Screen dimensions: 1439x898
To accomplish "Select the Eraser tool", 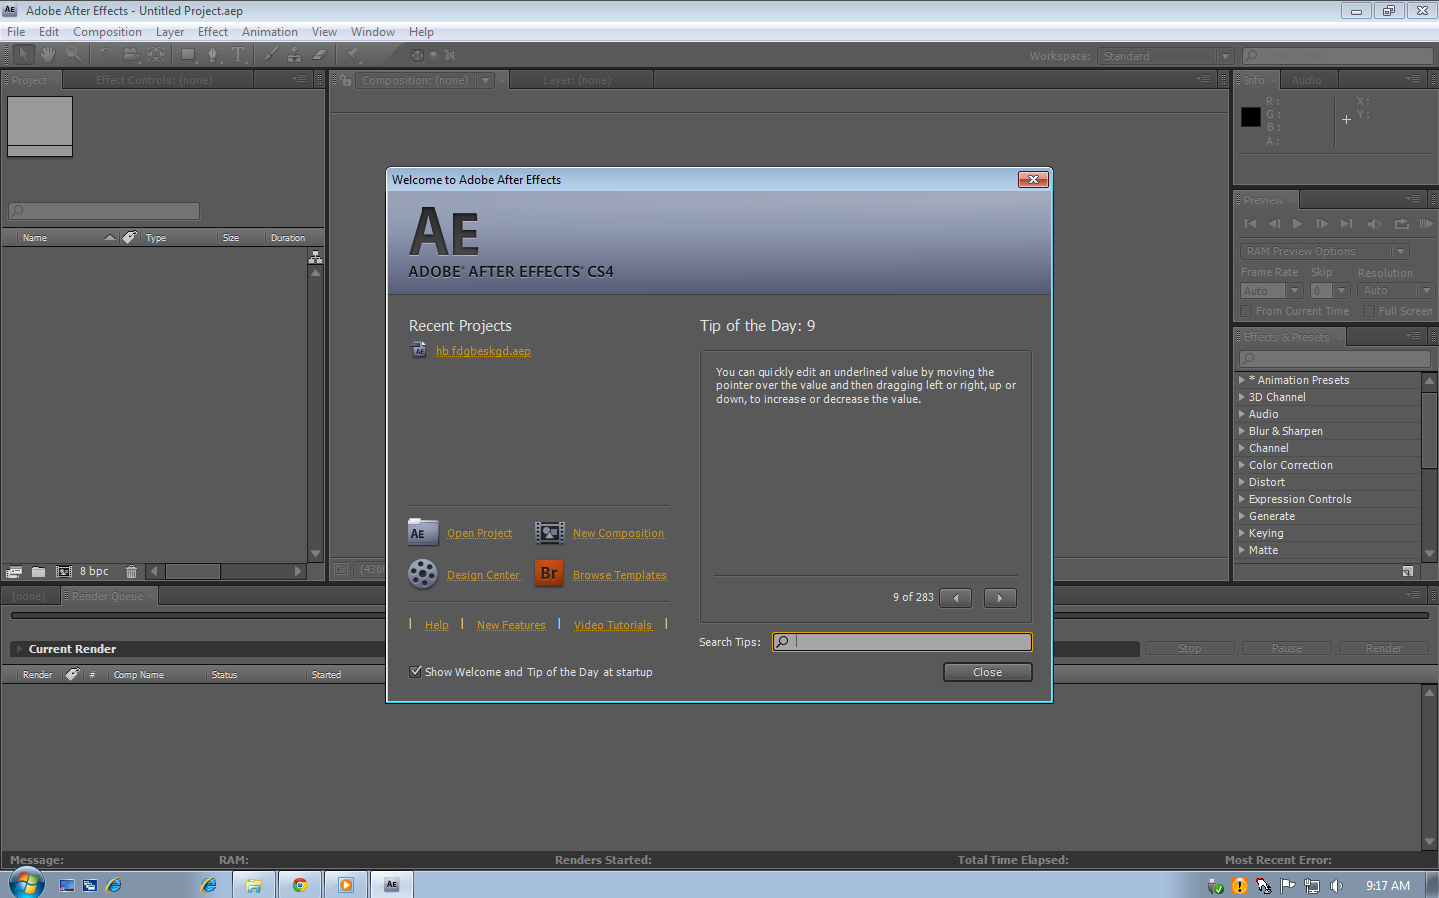I will pyautogui.click(x=320, y=55).
